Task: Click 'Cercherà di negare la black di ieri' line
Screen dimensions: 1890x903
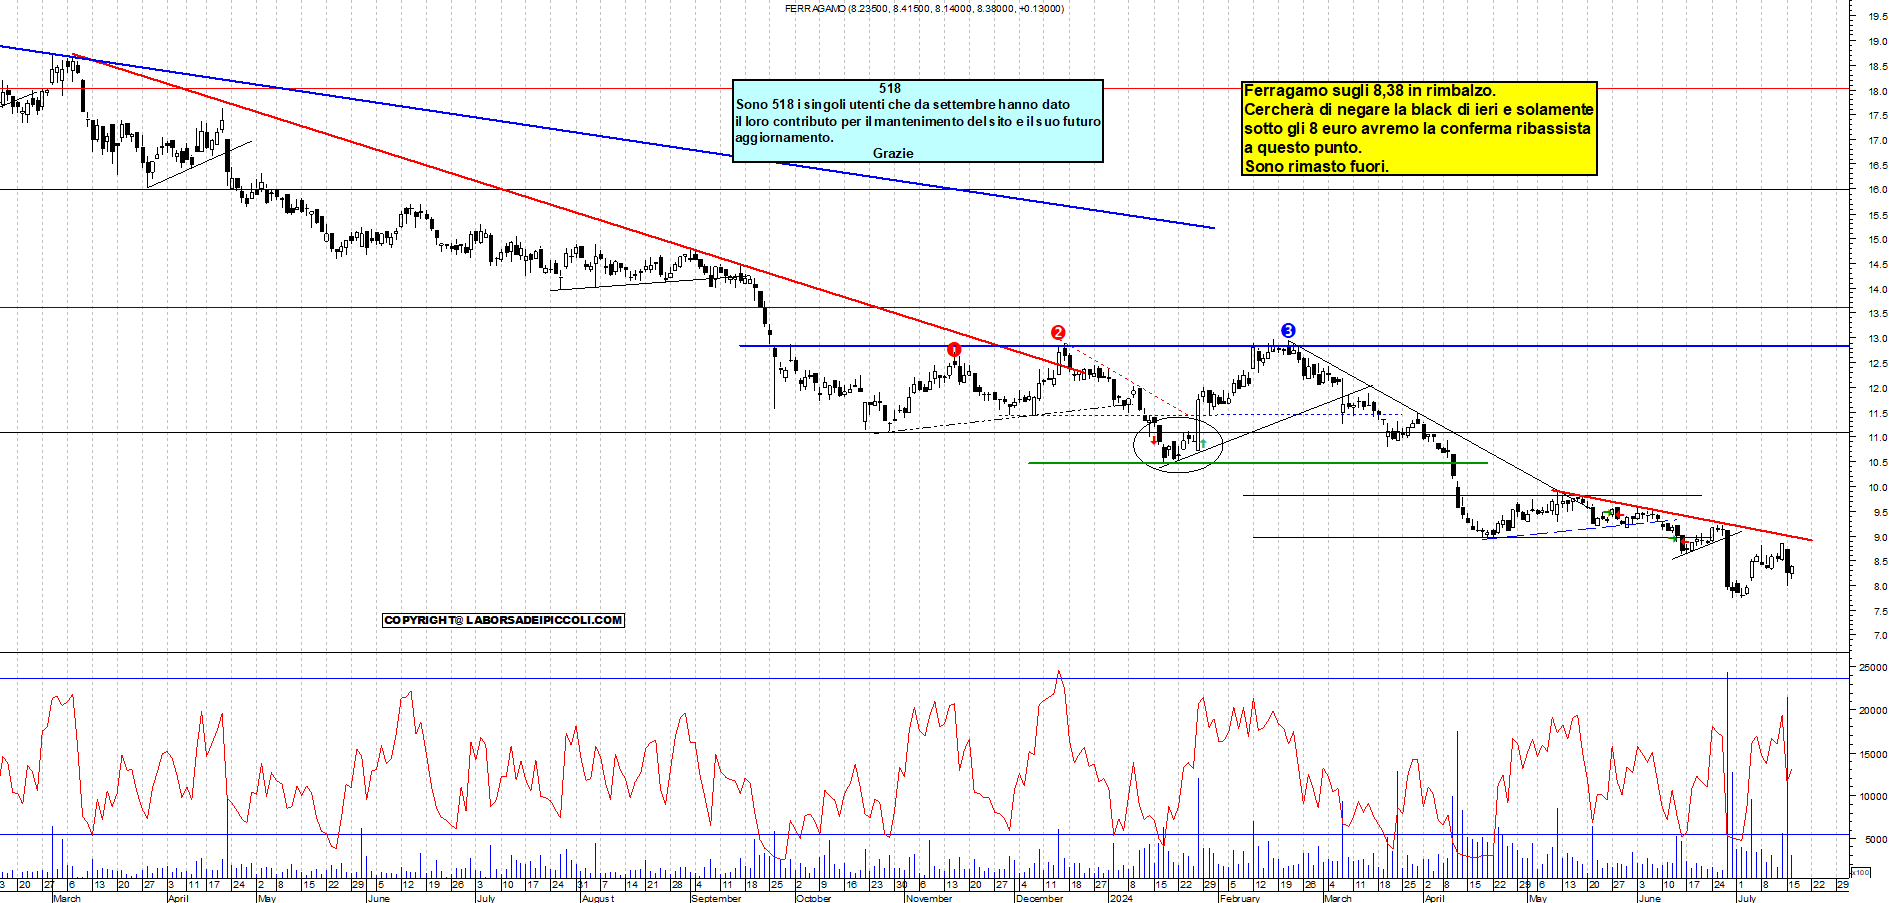Action: 1418,109
